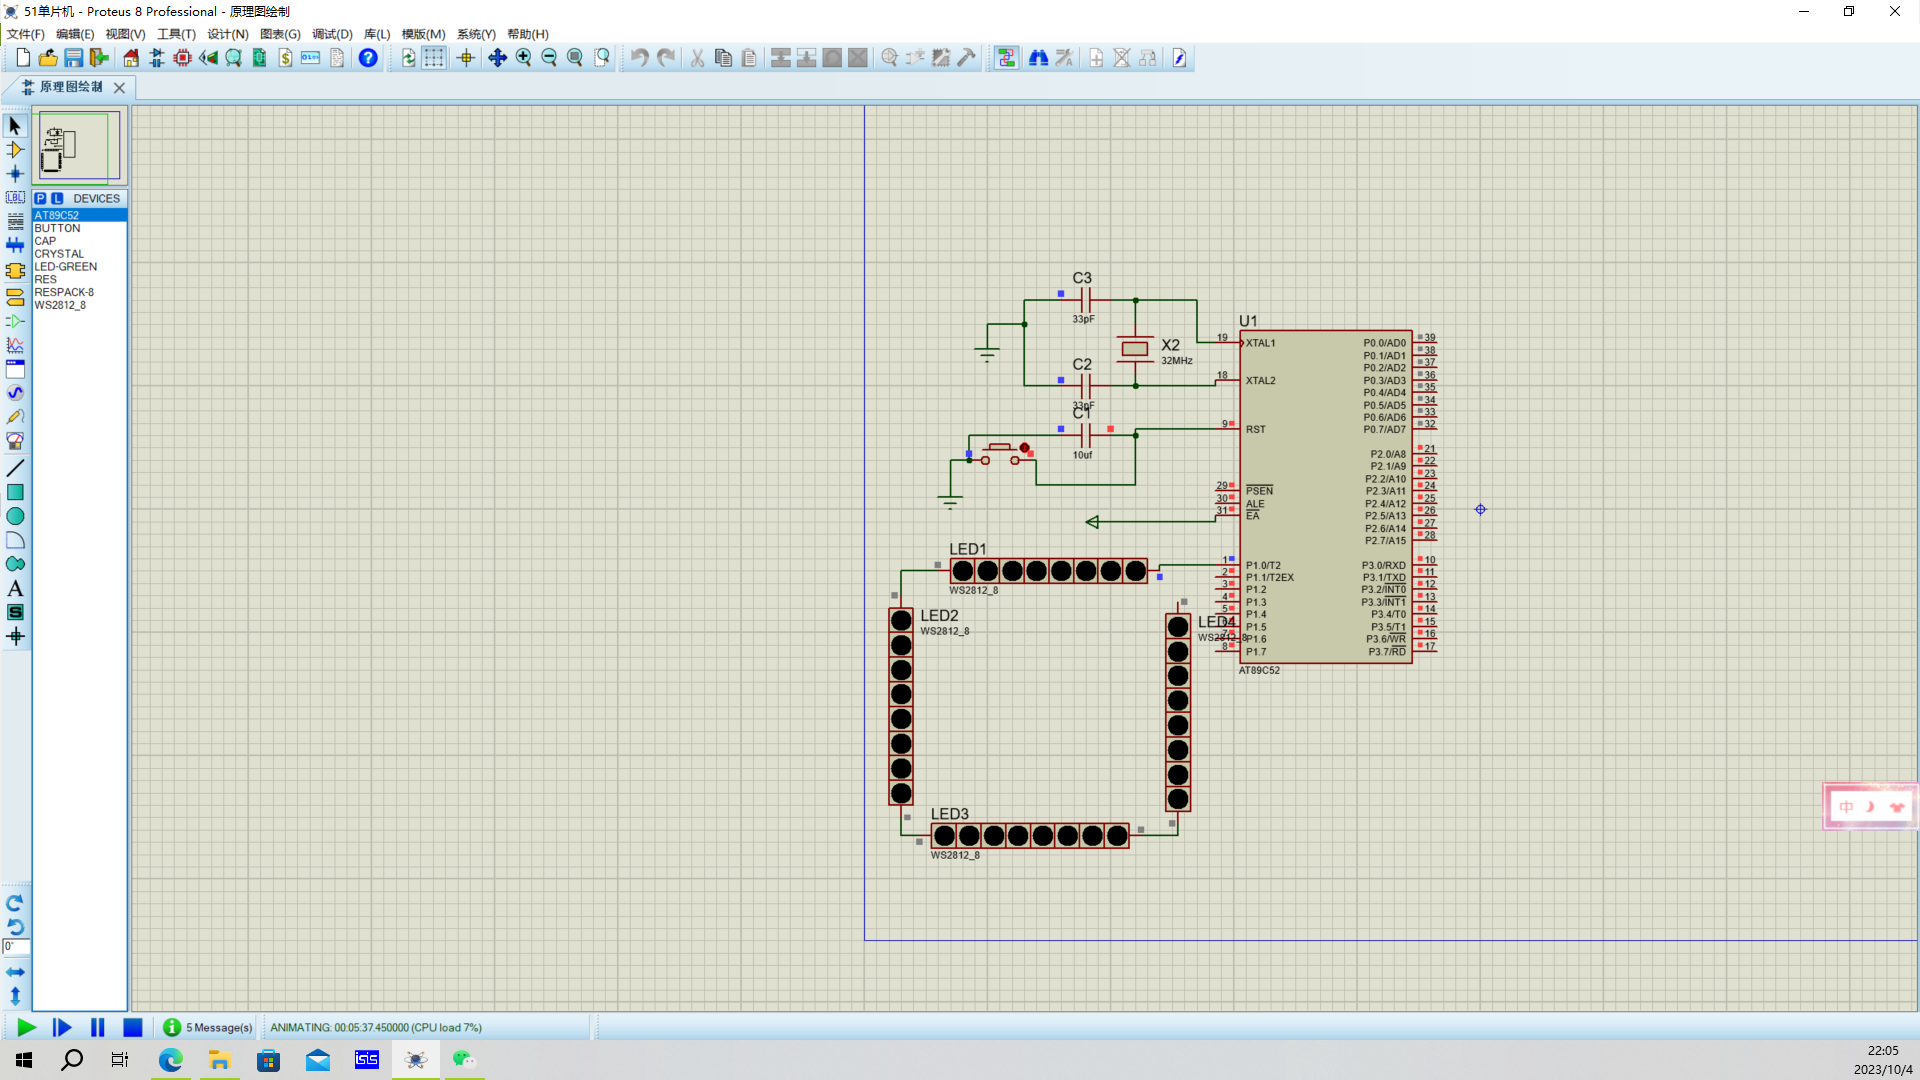Image resolution: width=1920 pixels, height=1080 pixels.
Task: Click the Rotate Clockwise icon
Action: 15,903
